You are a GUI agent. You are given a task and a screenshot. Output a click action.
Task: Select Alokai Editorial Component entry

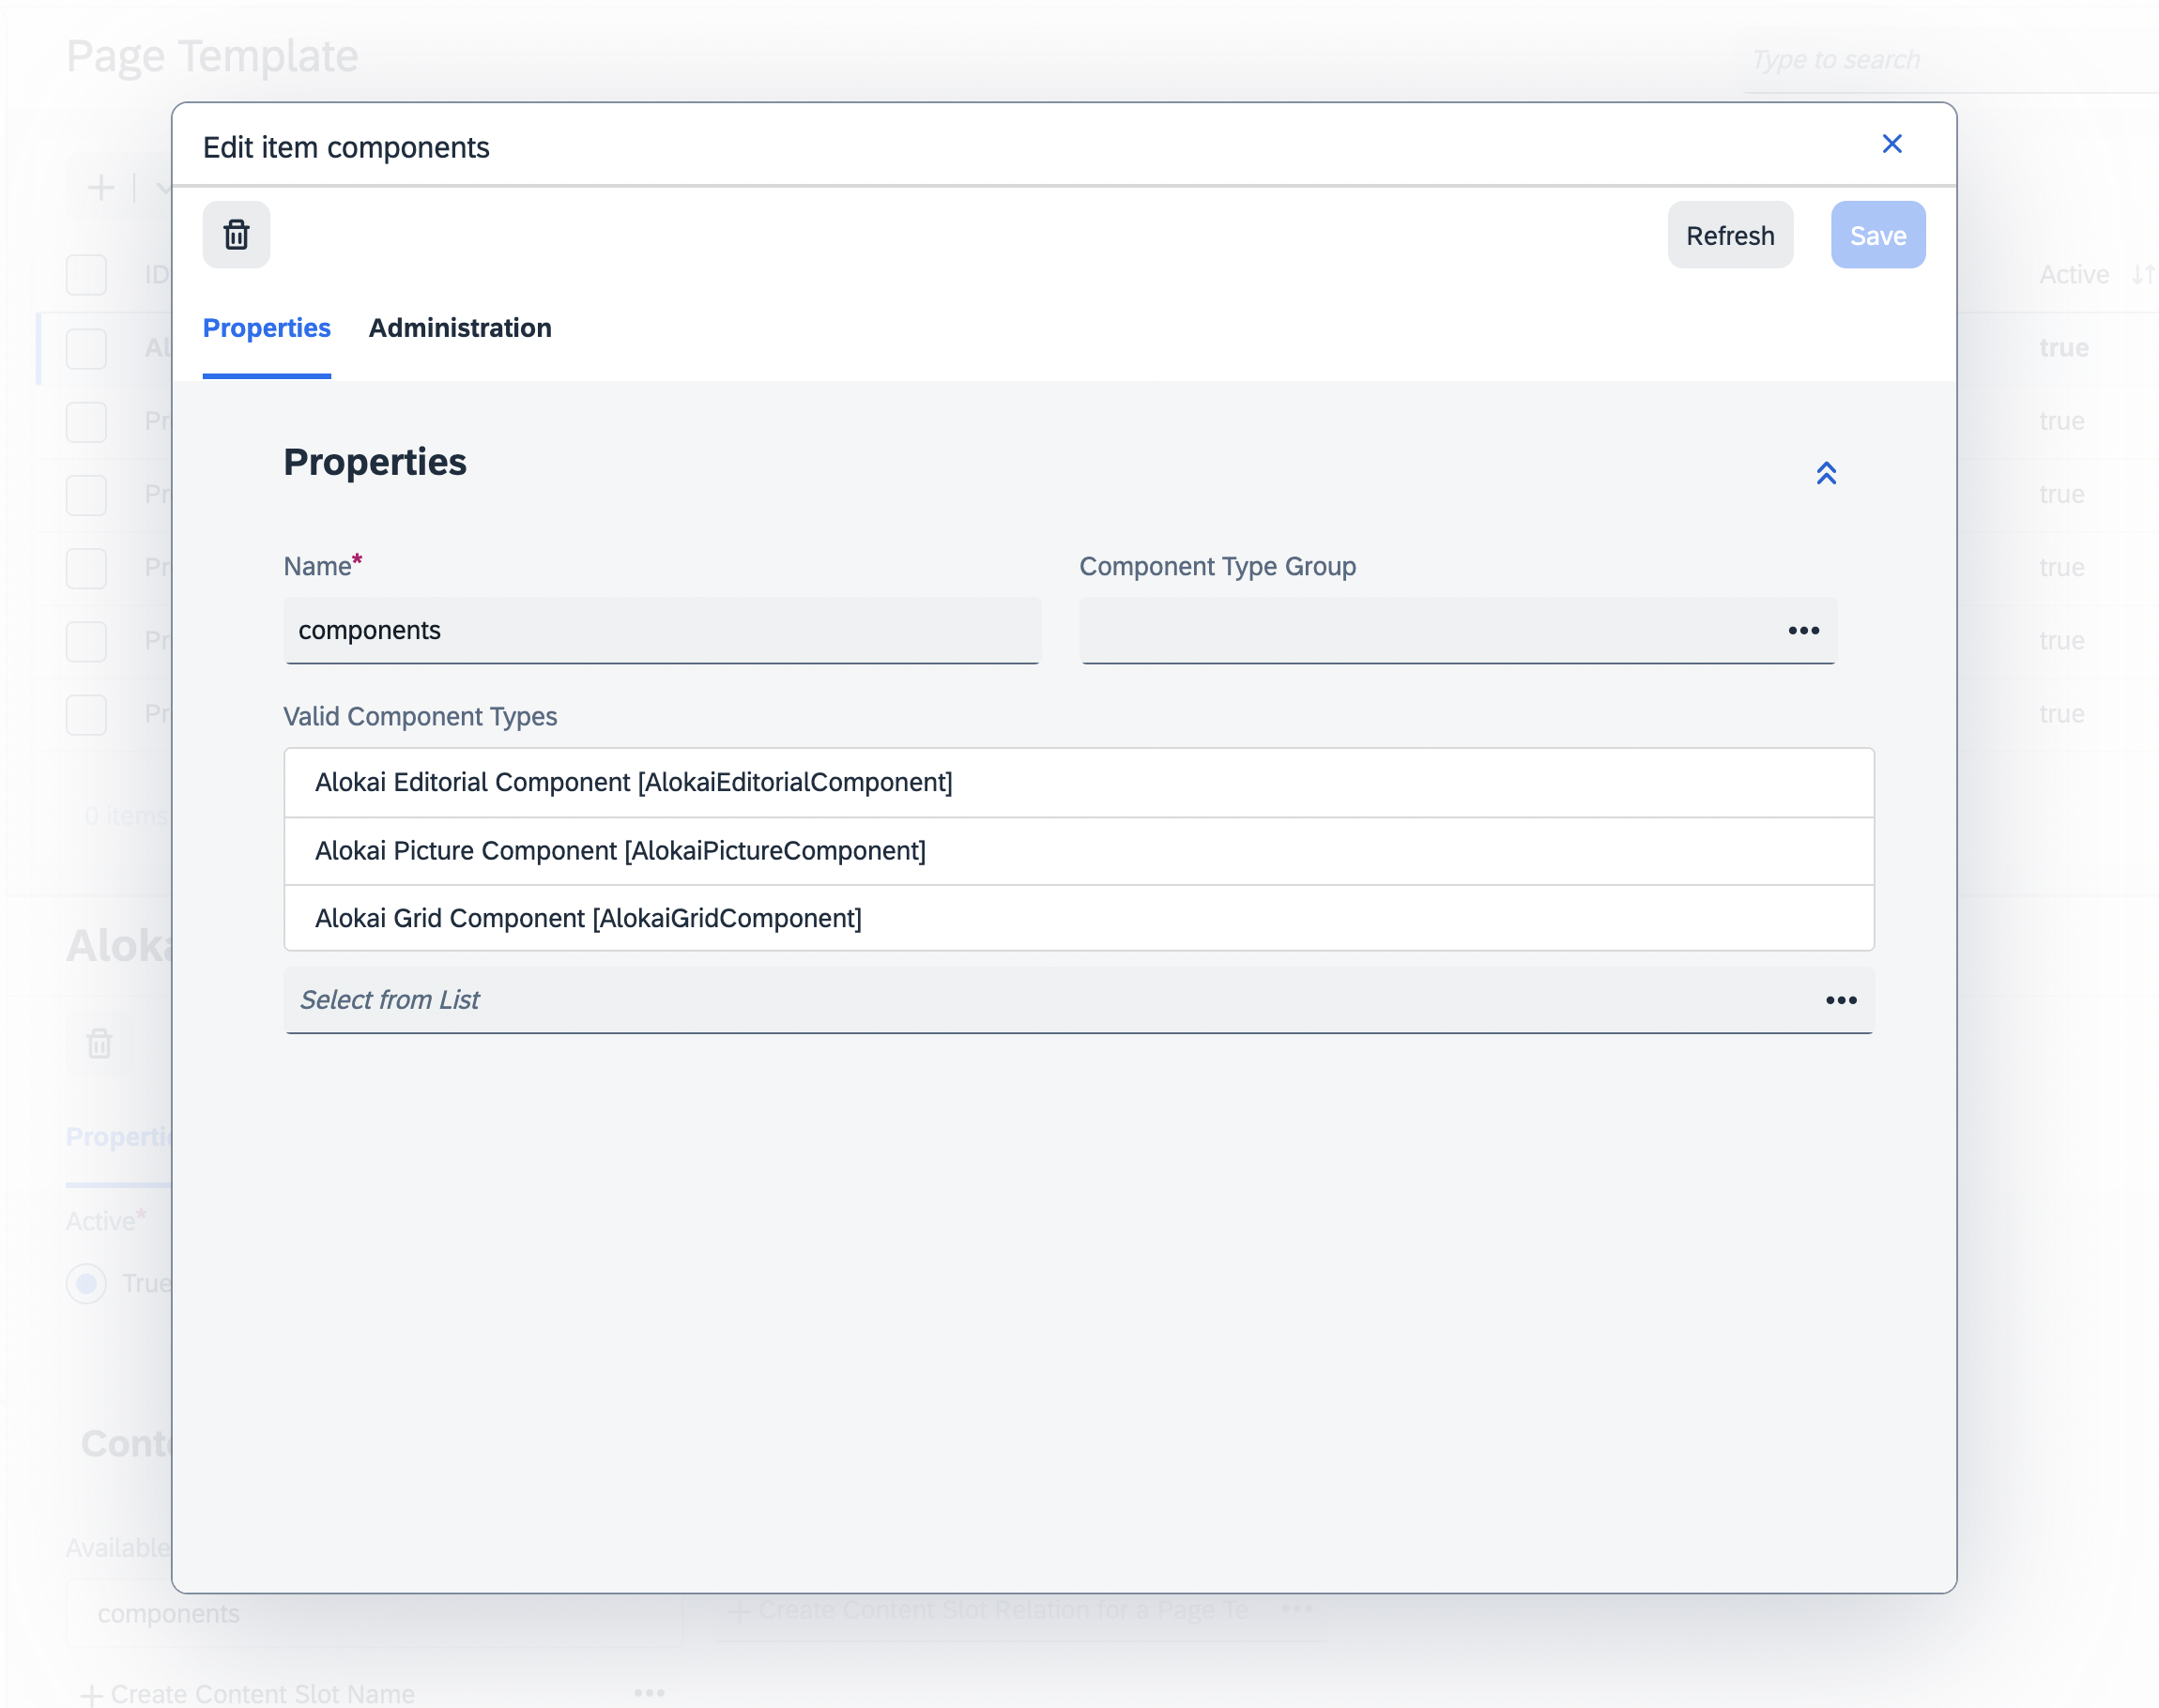1078,782
